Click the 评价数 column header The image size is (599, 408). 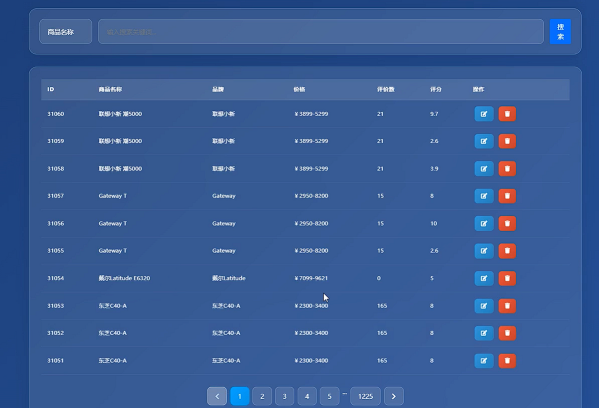click(x=385, y=89)
